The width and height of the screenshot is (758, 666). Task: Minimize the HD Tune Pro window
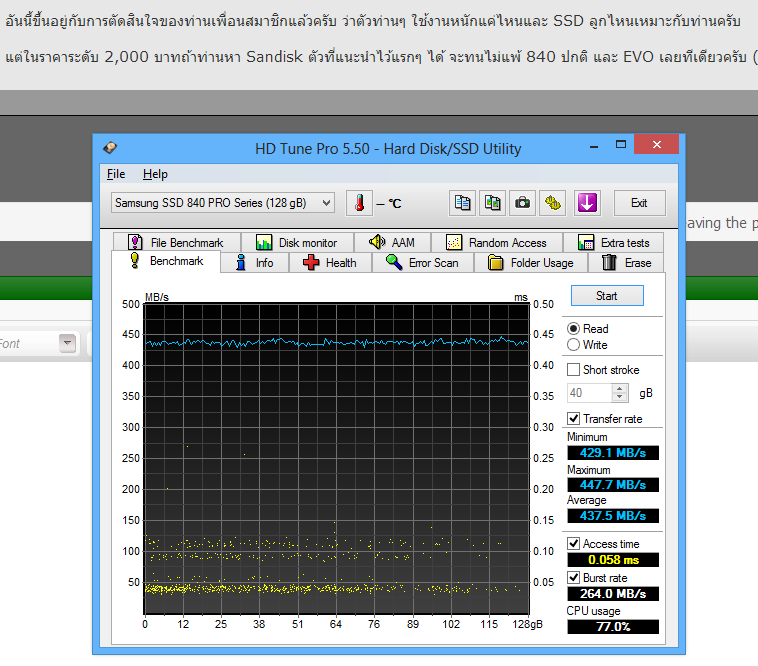594,145
